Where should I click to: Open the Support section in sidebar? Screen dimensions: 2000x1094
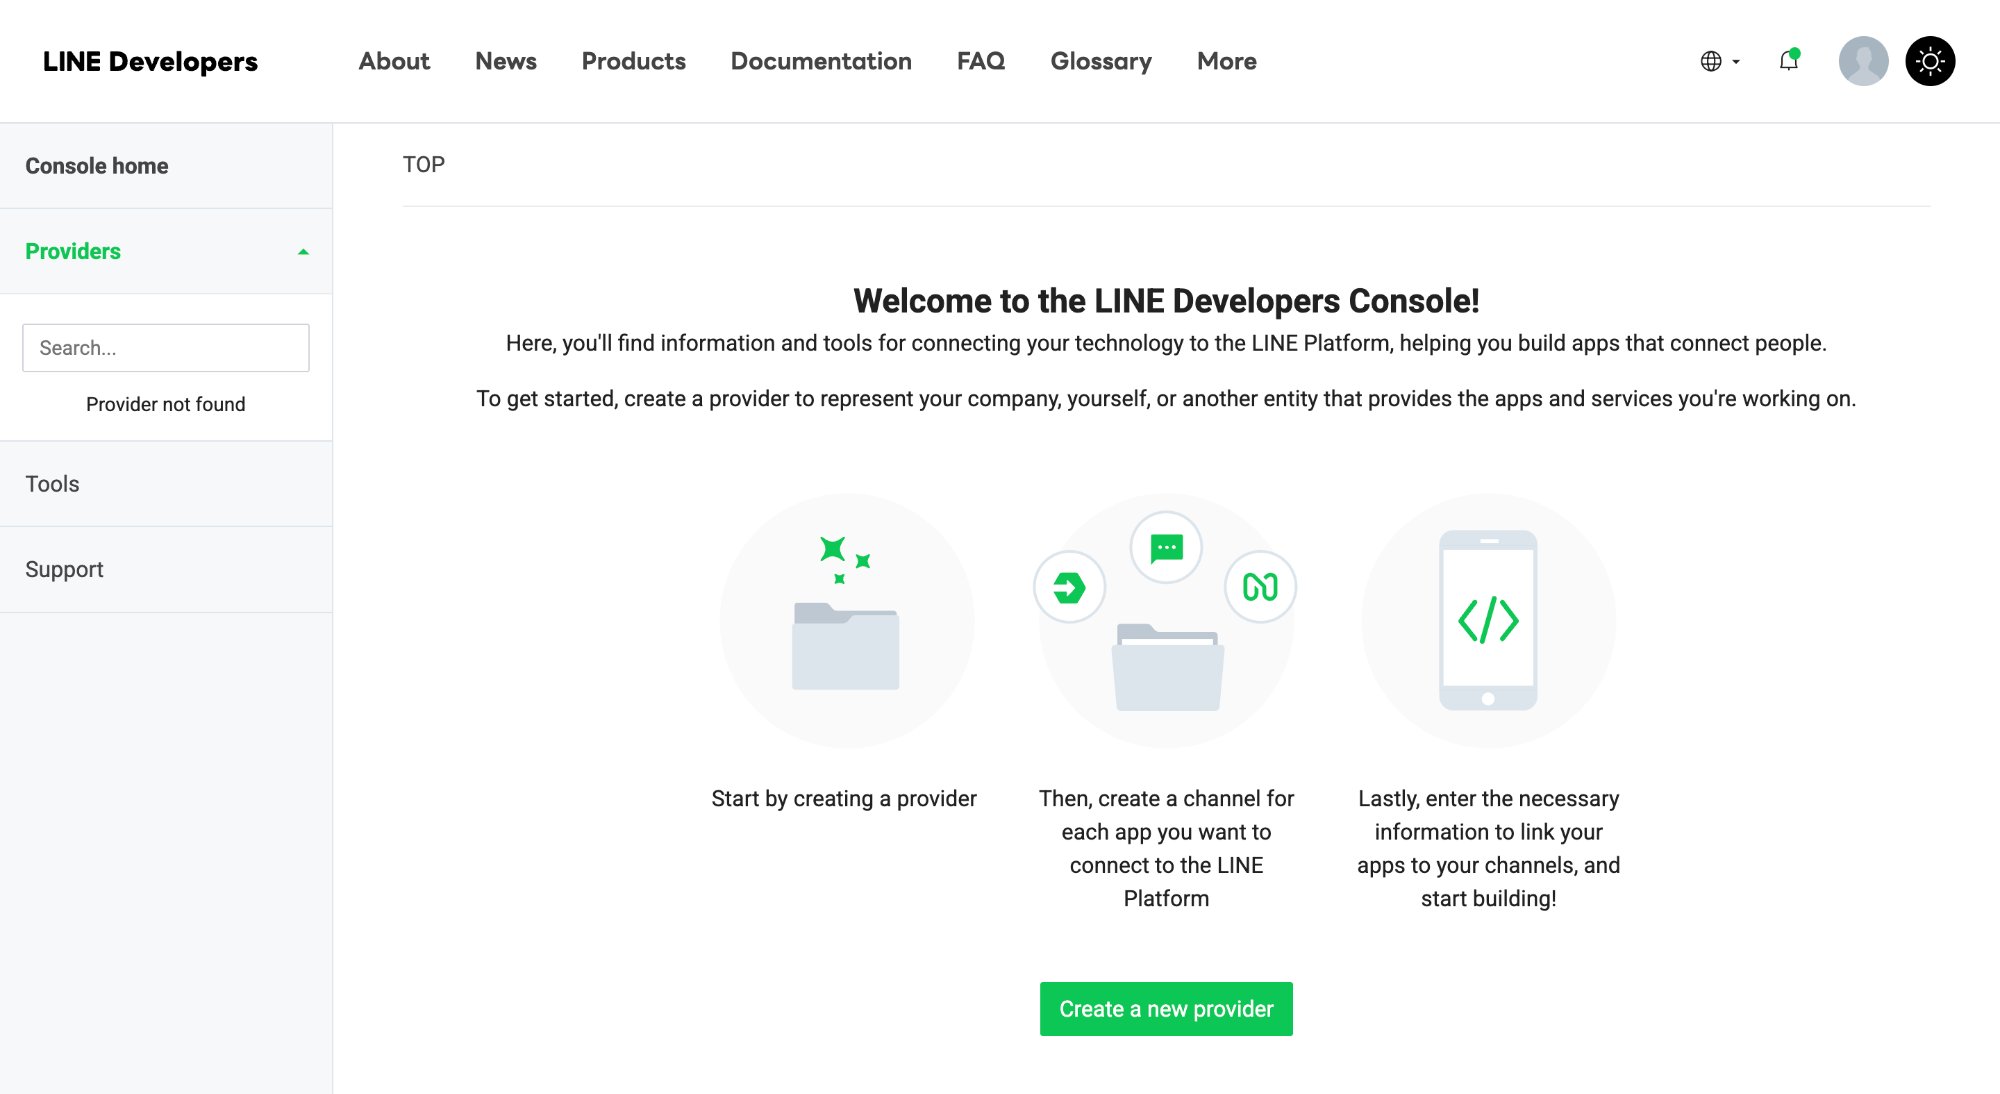click(64, 568)
